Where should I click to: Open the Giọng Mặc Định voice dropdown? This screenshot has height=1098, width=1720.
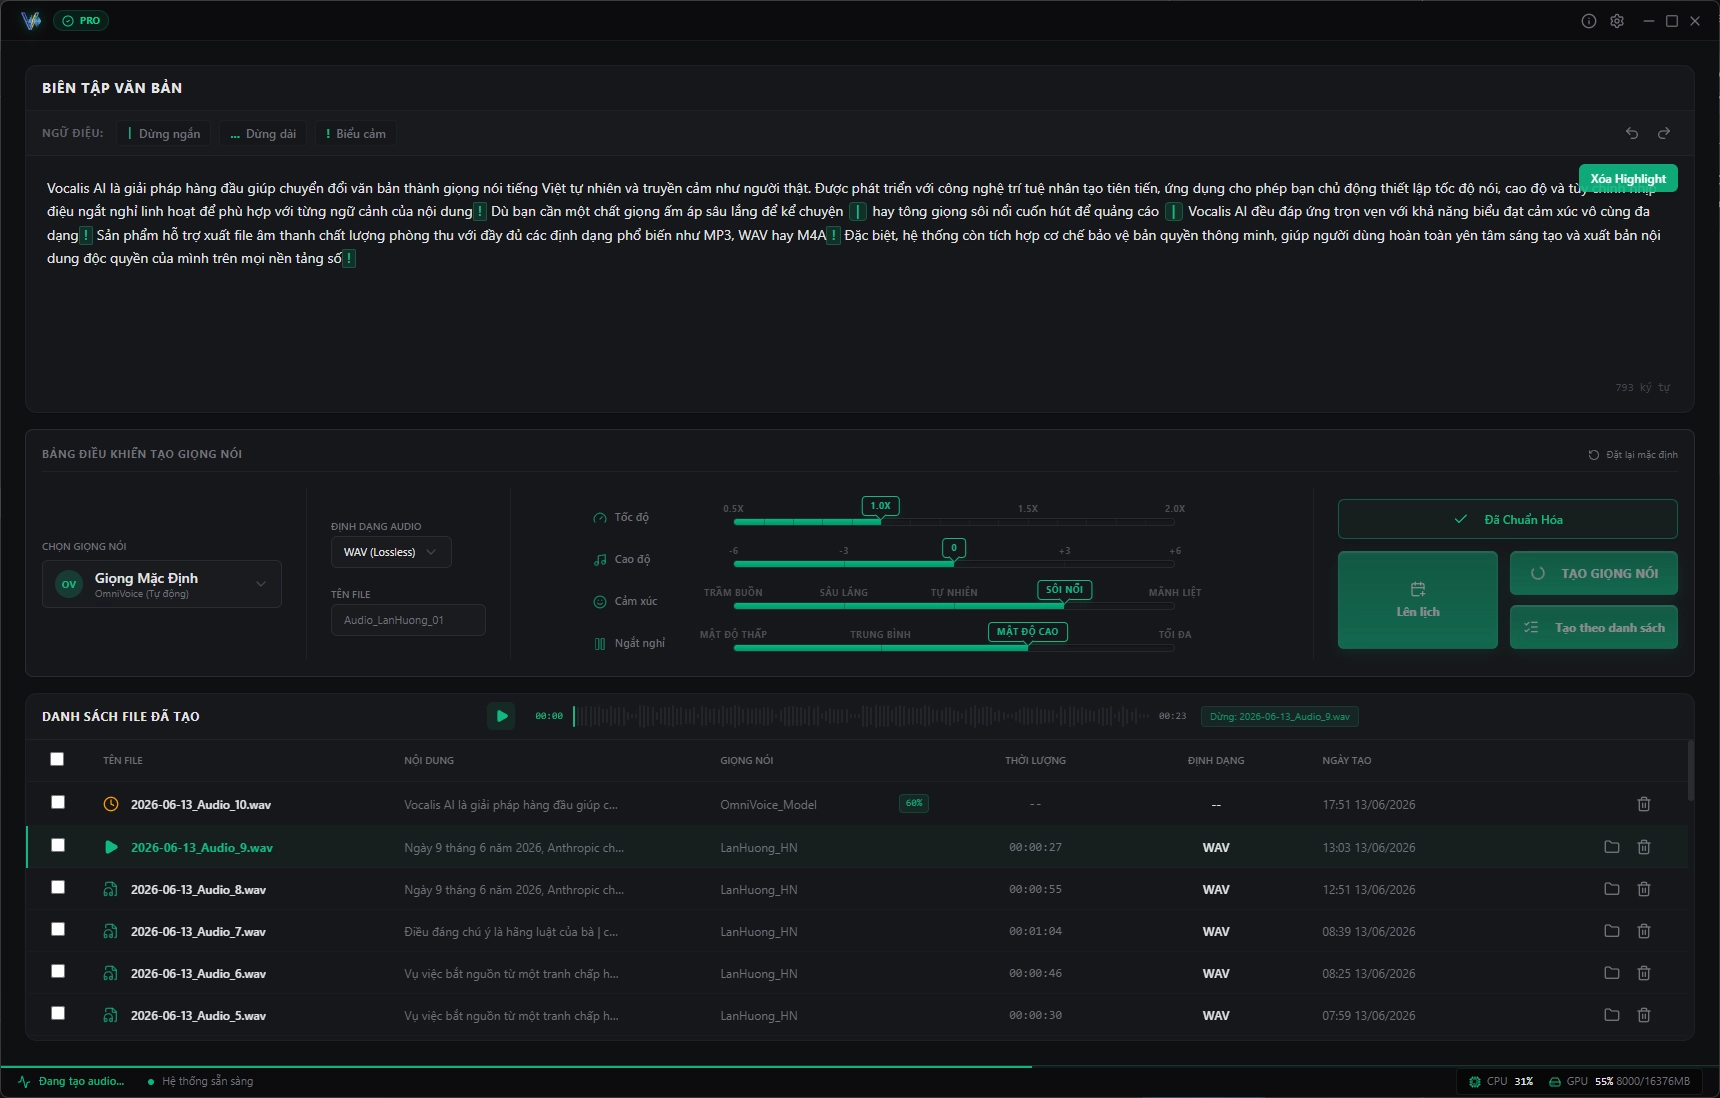pyautogui.click(x=162, y=584)
